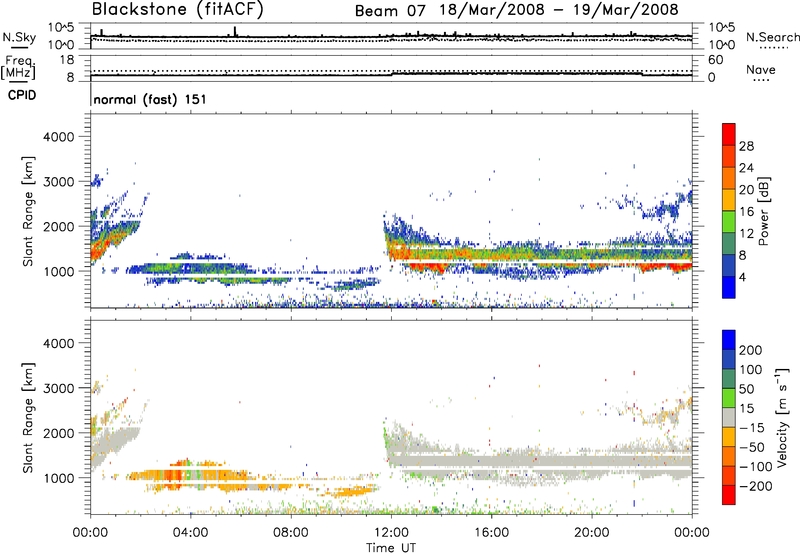Pick Velocity colorbar segment between 15 and 50
Image resolution: width=800 pixels, height=554 pixels.
pyautogui.click(x=729, y=398)
